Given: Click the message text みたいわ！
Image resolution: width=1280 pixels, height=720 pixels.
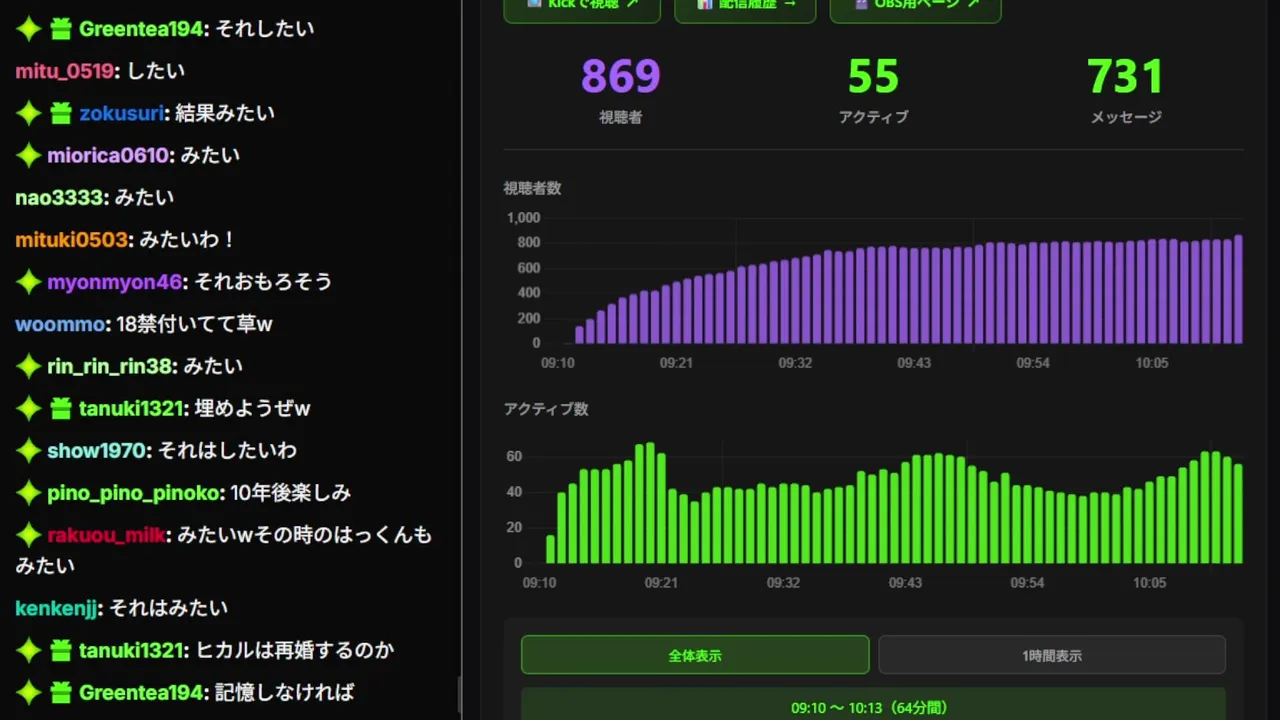Looking at the screenshot, I should pos(188,240).
